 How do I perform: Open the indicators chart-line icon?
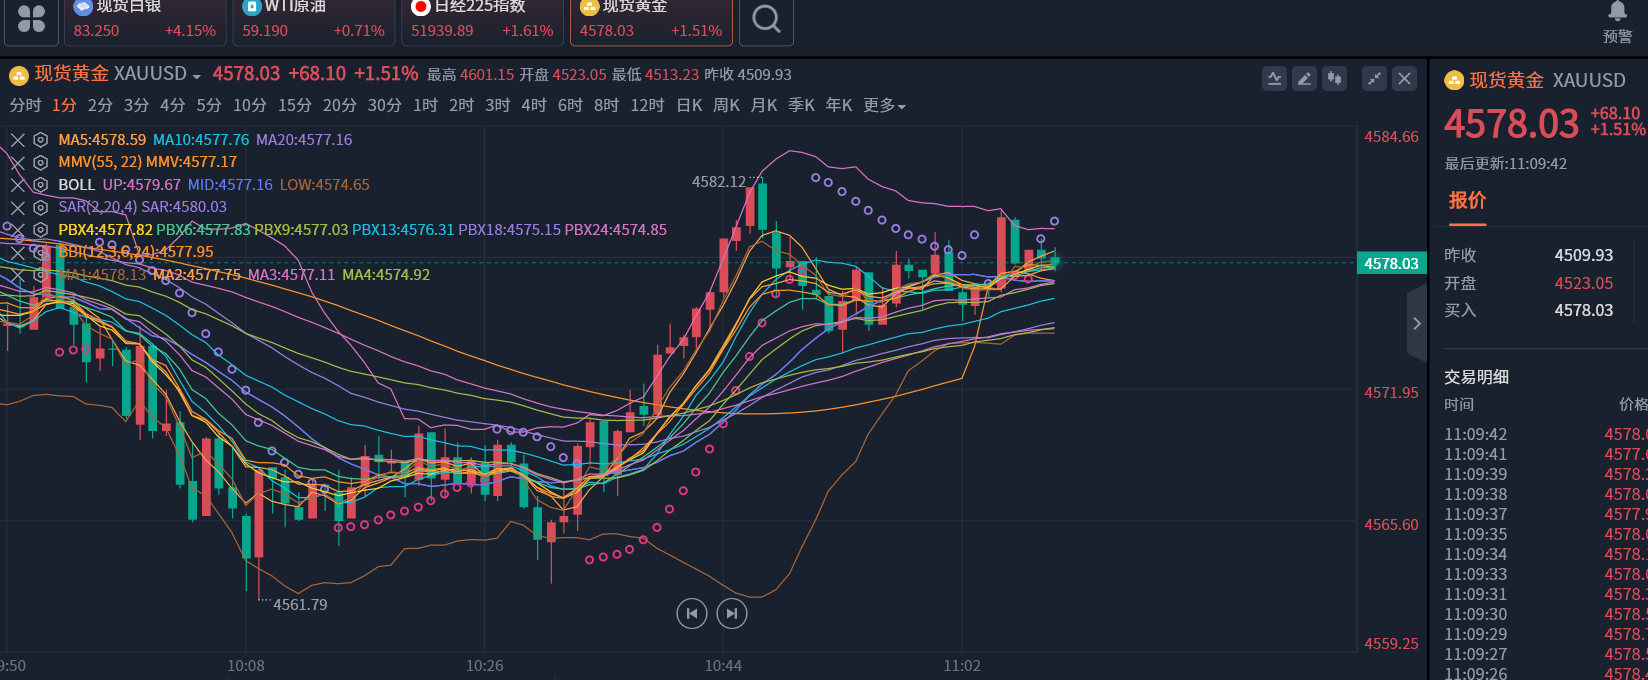pyautogui.click(x=1274, y=79)
